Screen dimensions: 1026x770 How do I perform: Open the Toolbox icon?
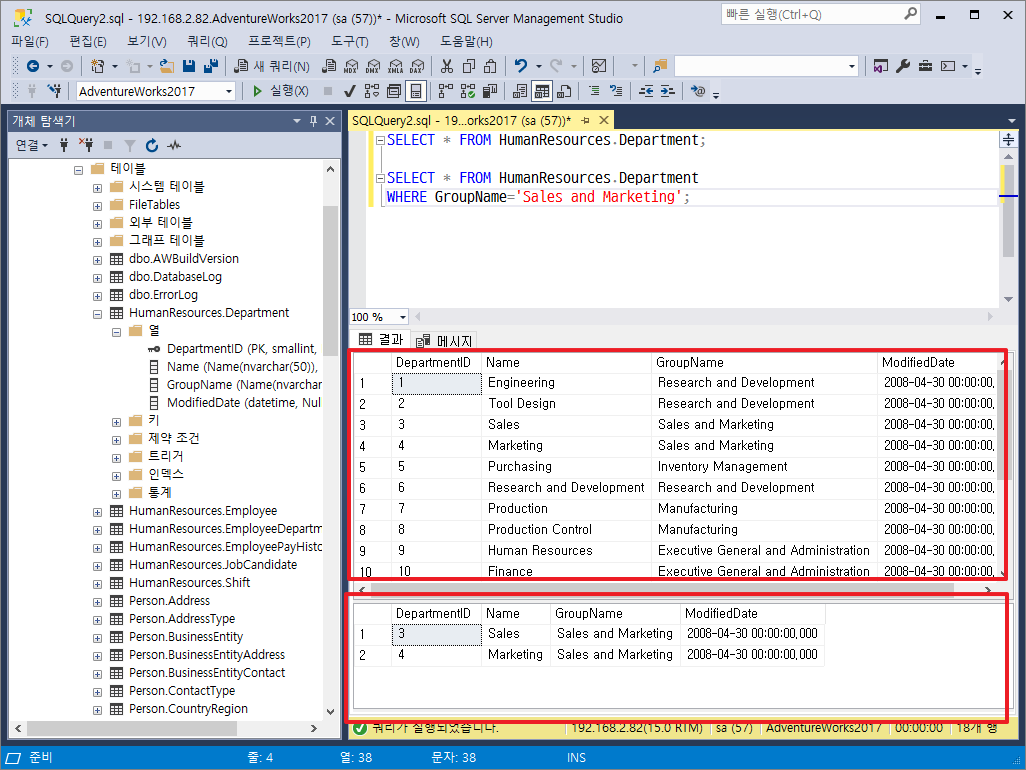(925, 66)
